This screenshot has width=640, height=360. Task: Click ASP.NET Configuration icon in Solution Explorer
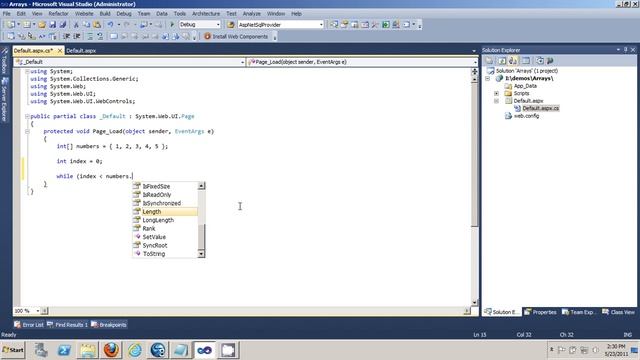point(550,61)
